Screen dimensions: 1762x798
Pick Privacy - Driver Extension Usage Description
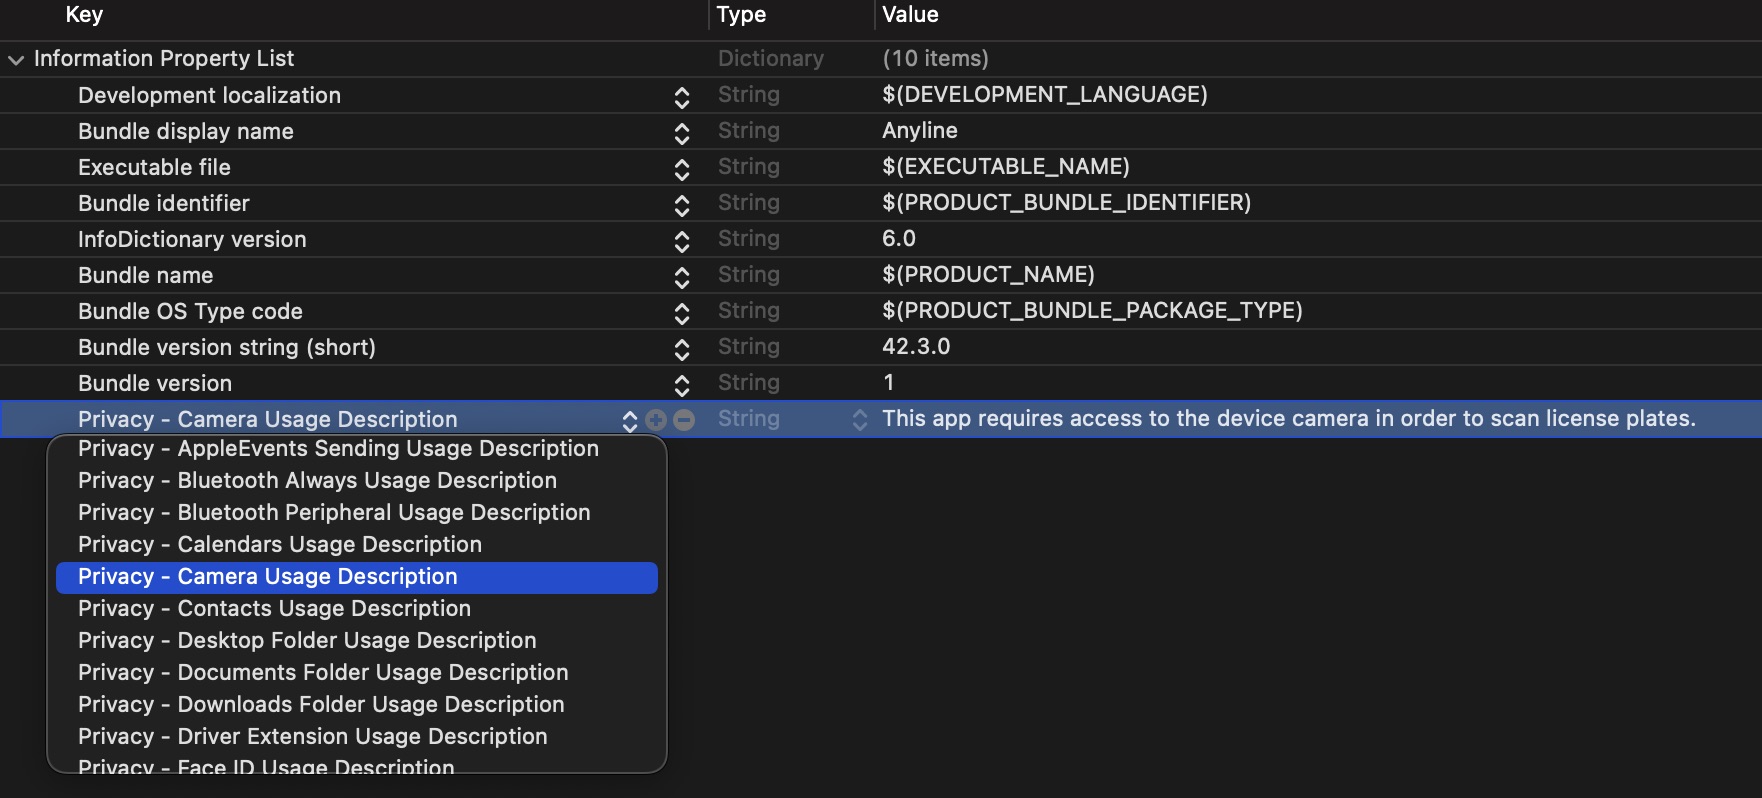(312, 736)
